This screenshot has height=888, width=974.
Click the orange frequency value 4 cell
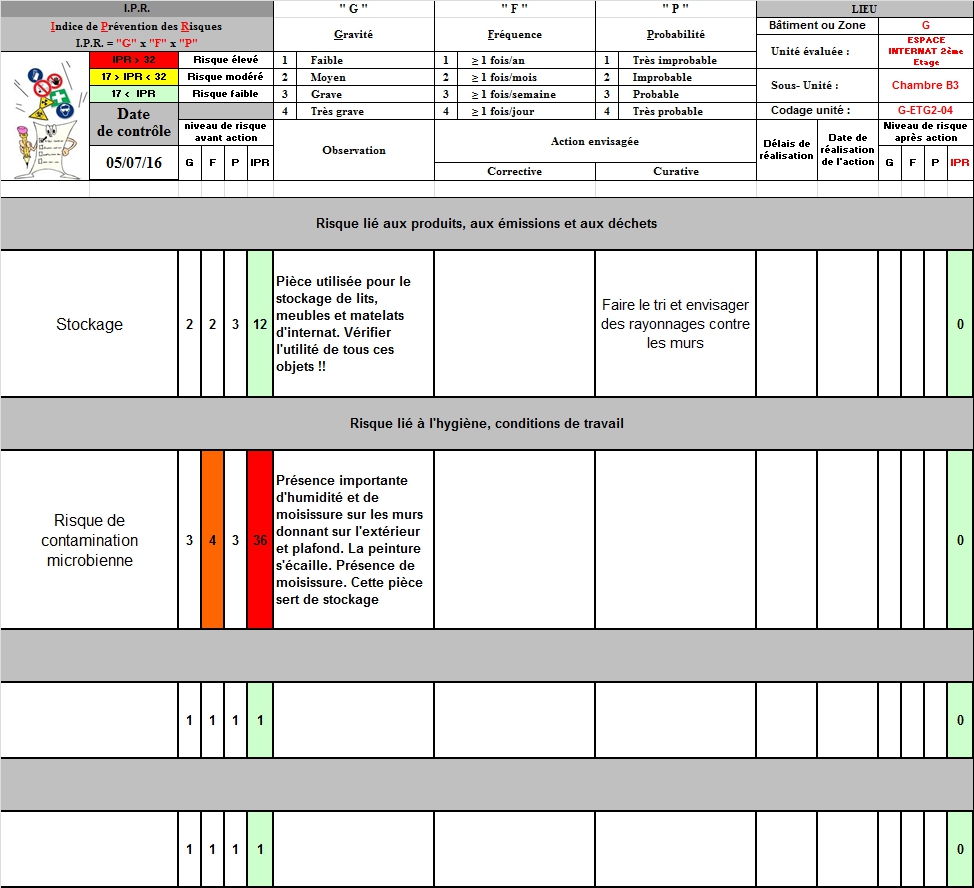(x=212, y=540)
